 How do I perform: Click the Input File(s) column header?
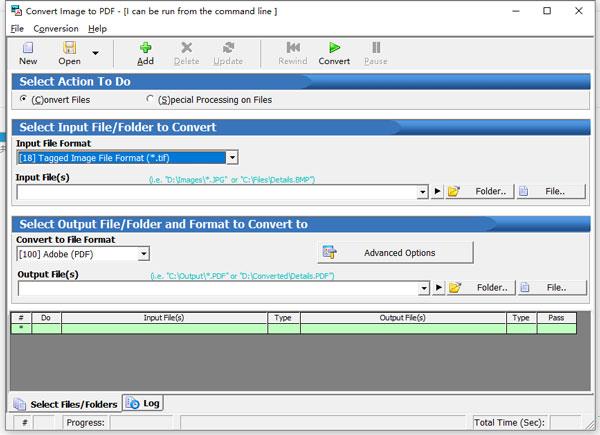pyautogui.click(x=164, y=318)
